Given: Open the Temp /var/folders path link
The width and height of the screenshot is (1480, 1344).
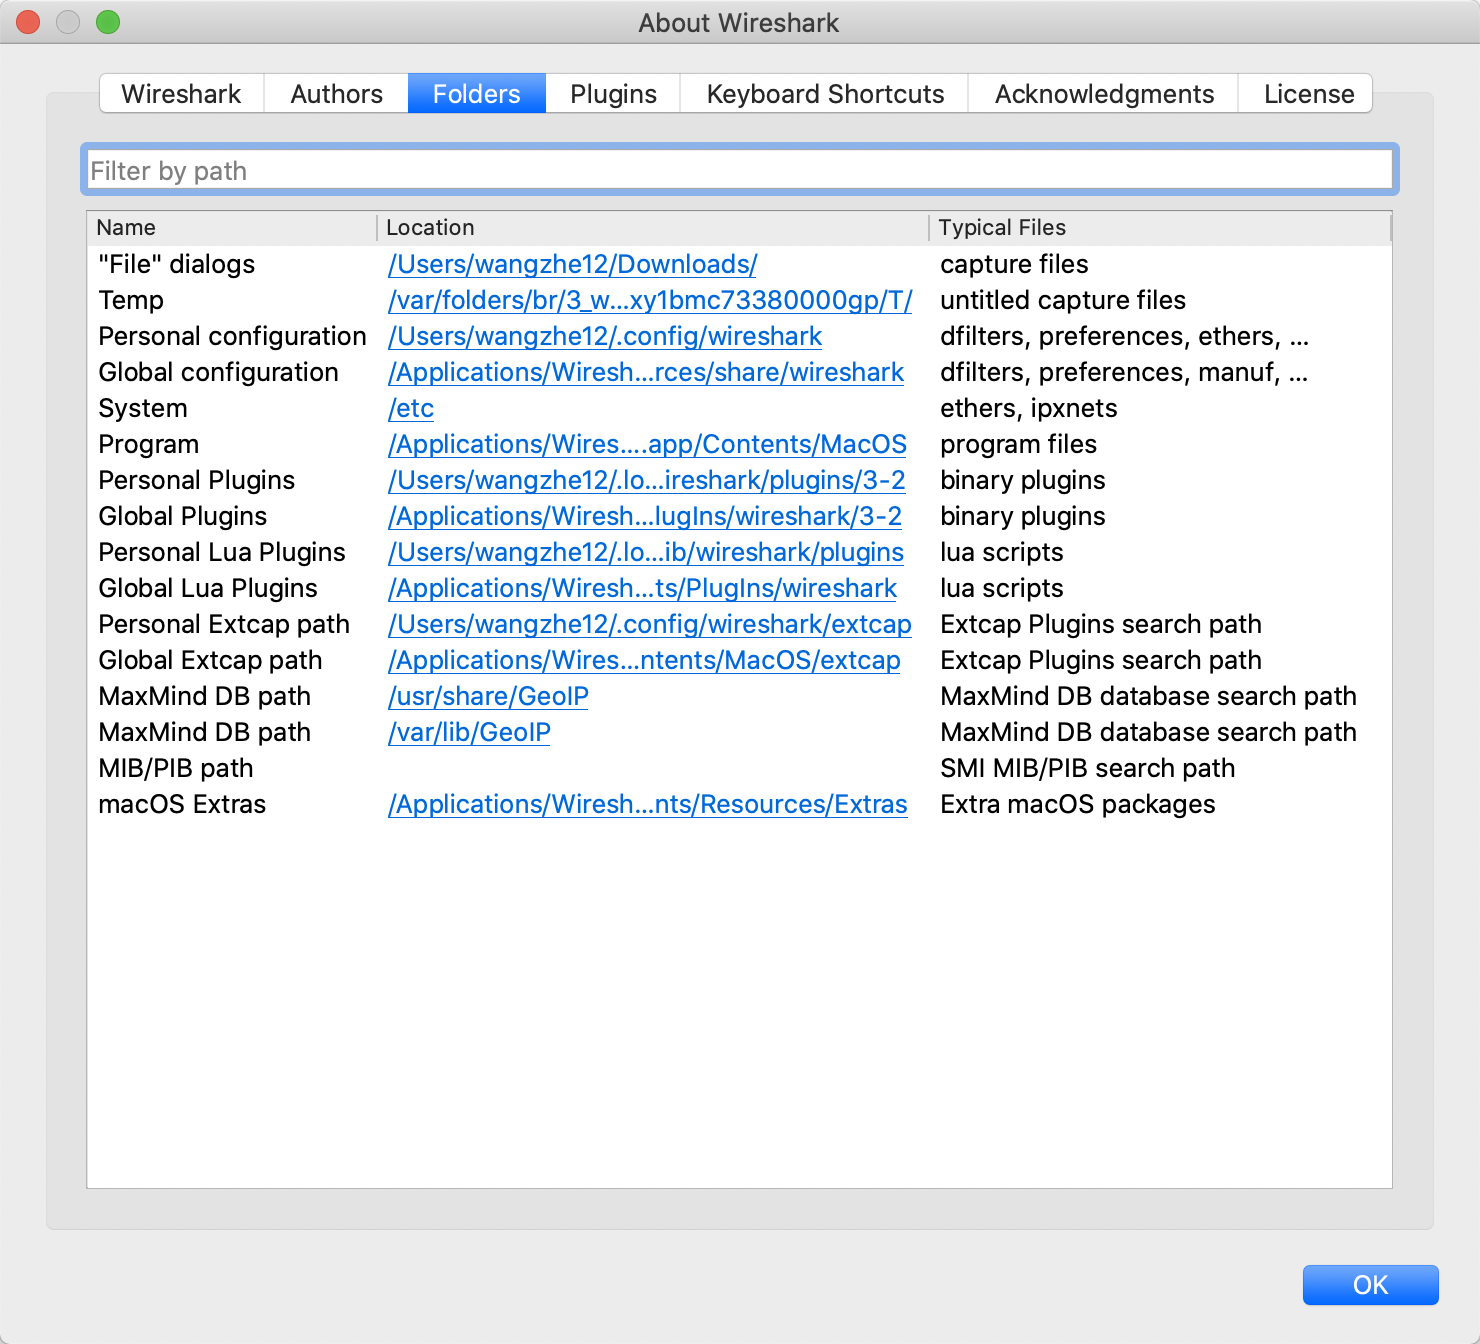Looking at the screenshot, I should coord(650,300).
